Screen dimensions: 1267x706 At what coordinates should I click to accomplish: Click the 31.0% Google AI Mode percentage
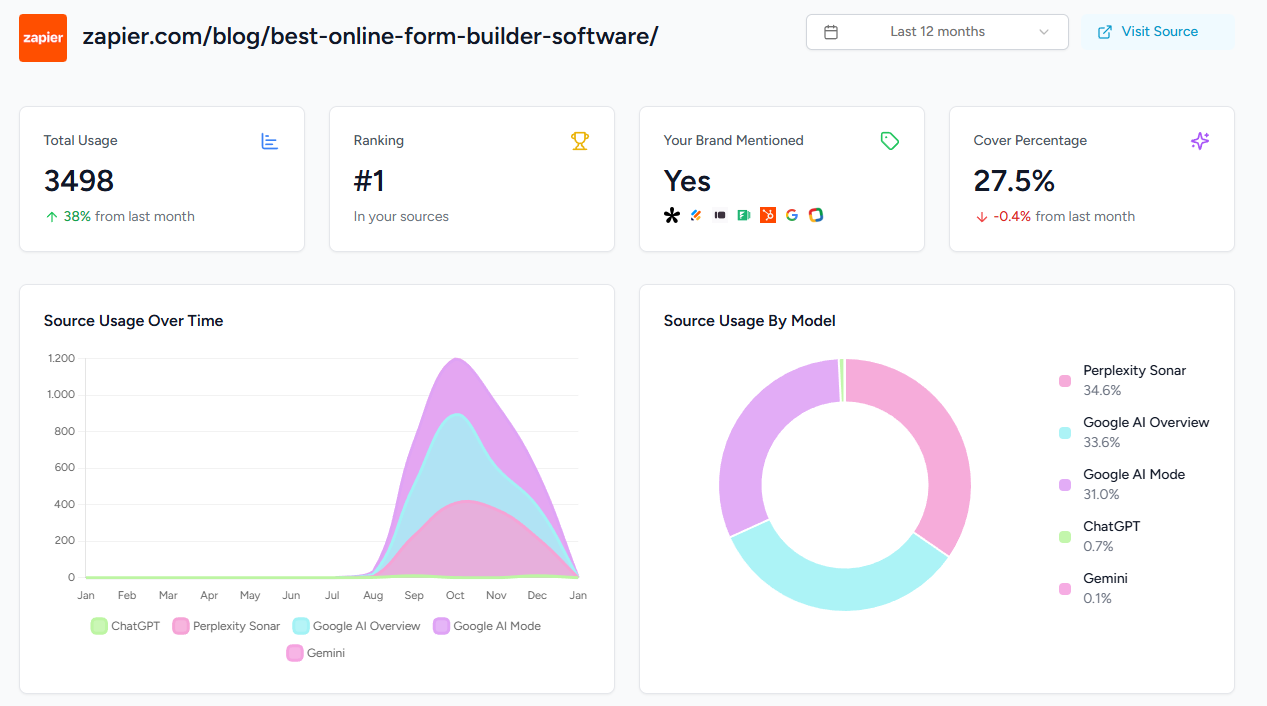(1102, 494)
